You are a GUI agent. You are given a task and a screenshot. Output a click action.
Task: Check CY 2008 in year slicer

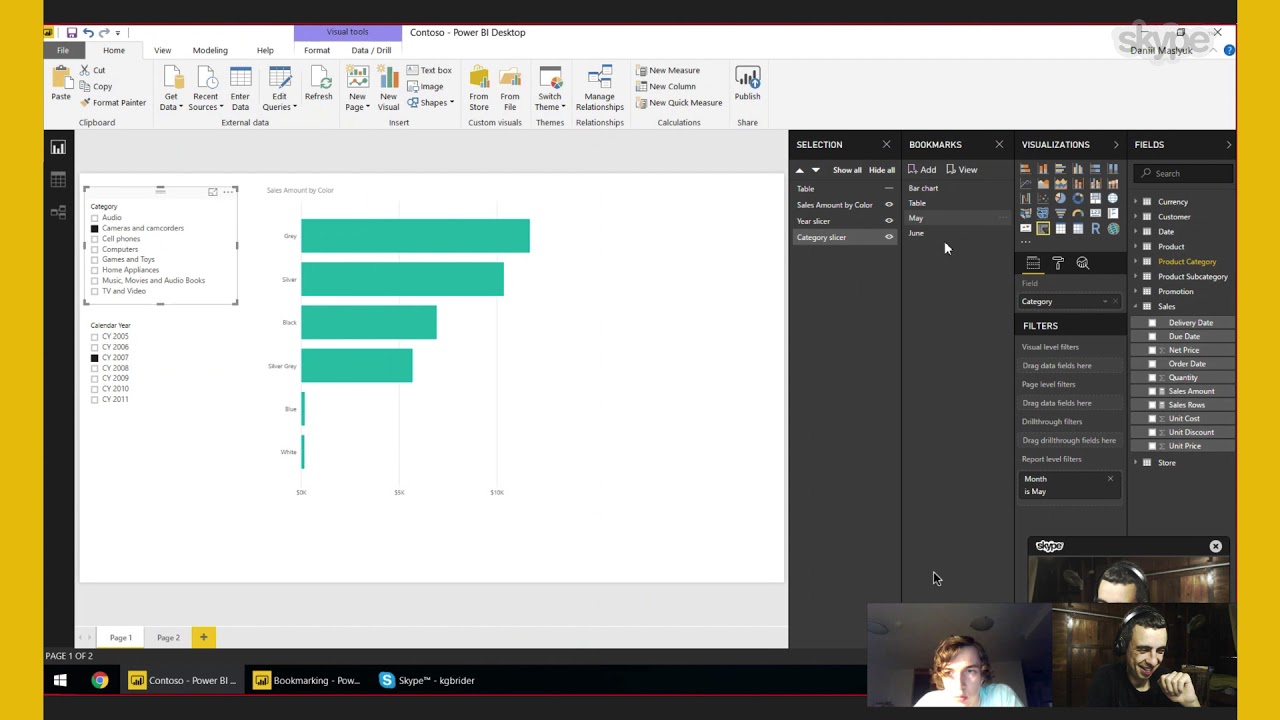[95, 368]
